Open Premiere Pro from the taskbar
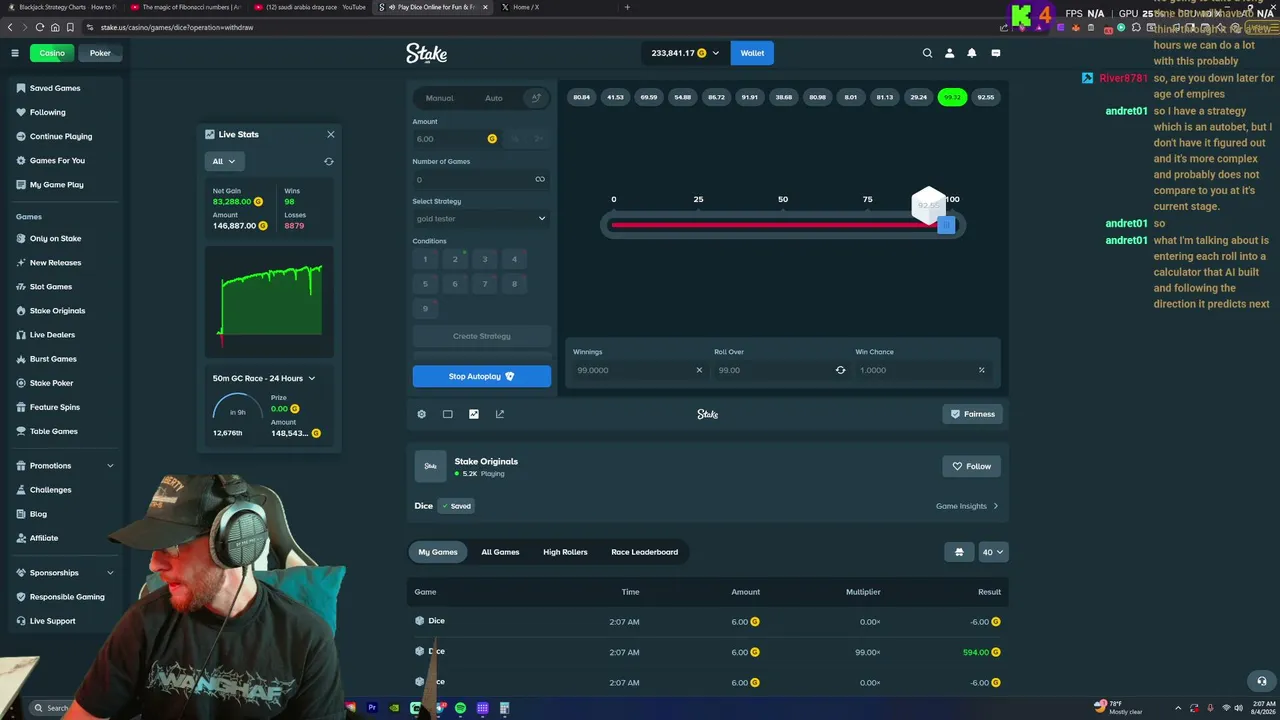1280x720 pixels. (x=372, y=708)
